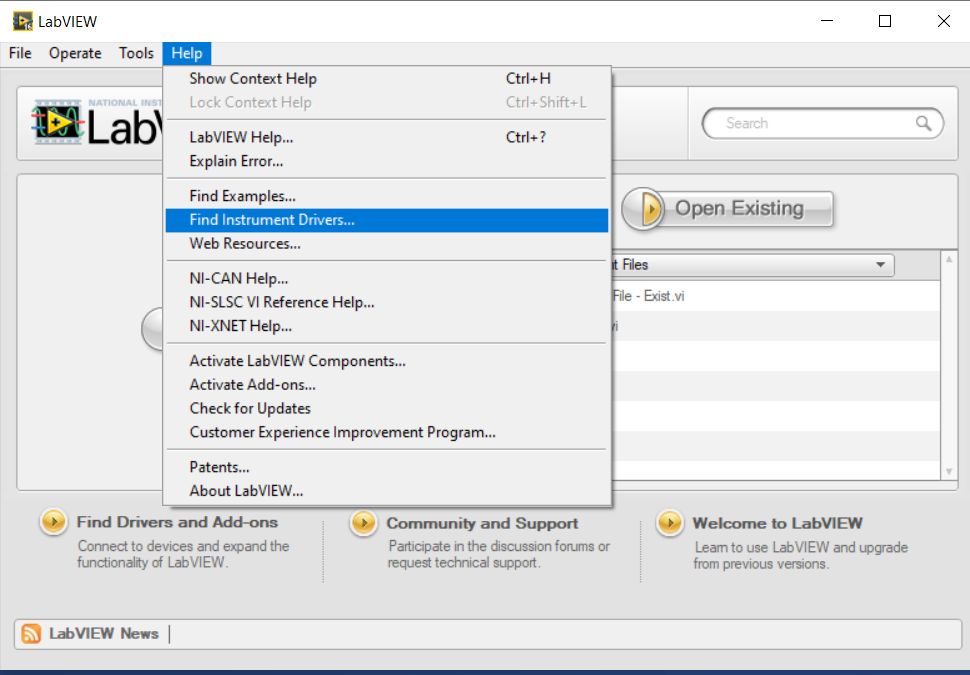Open the Operate menu
Image resolution: width=970 pixels, height=675 pixels.
click(74, 53)
